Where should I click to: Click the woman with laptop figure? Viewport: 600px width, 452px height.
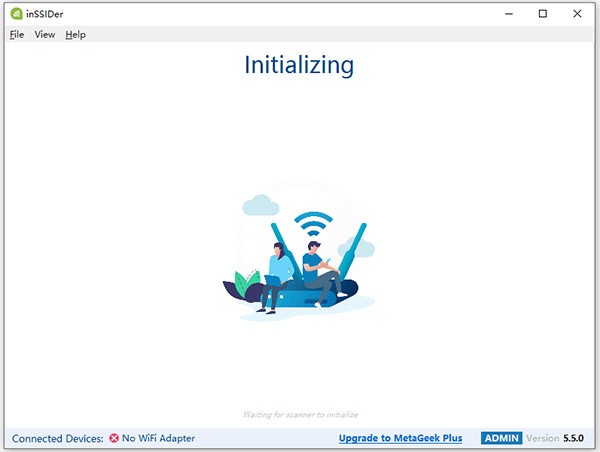[x=277, y=273]
